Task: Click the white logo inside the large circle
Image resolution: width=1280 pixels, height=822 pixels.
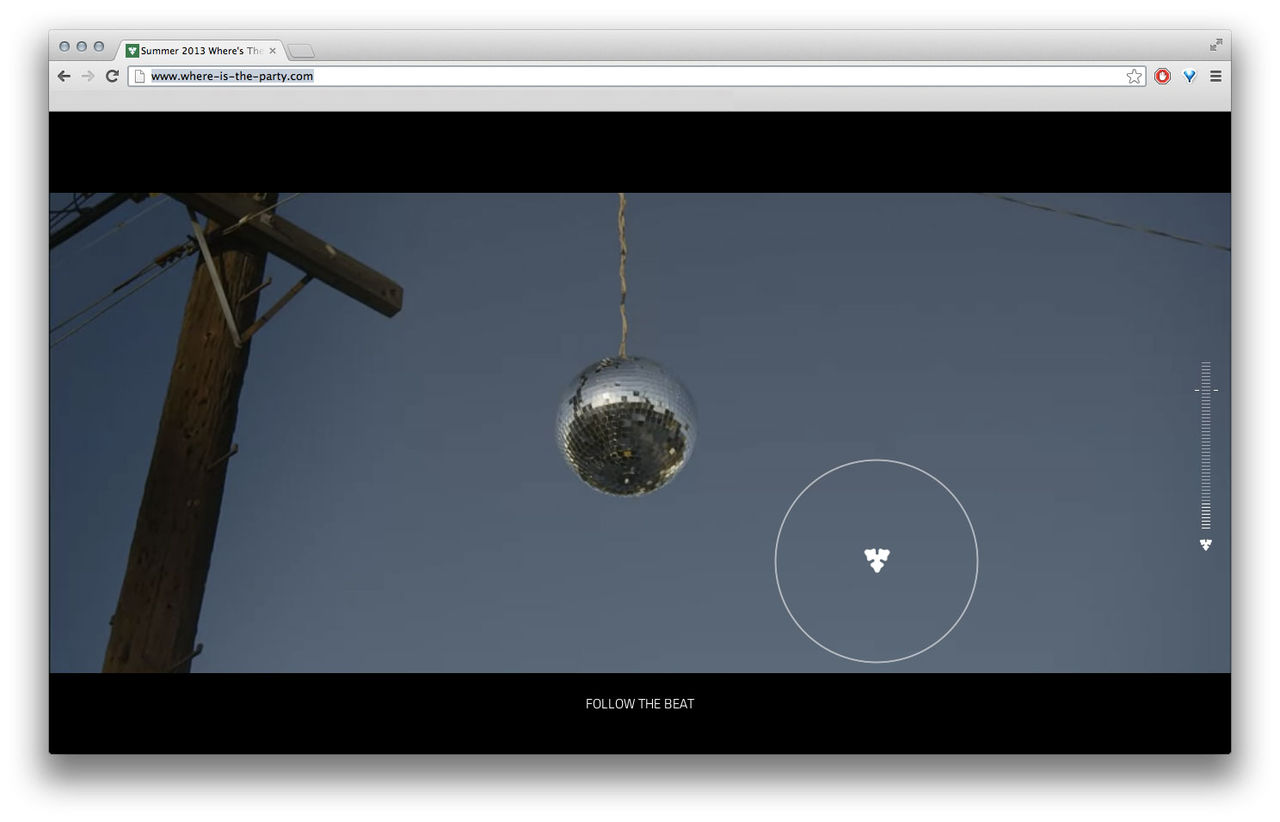Action: (877, 561)
